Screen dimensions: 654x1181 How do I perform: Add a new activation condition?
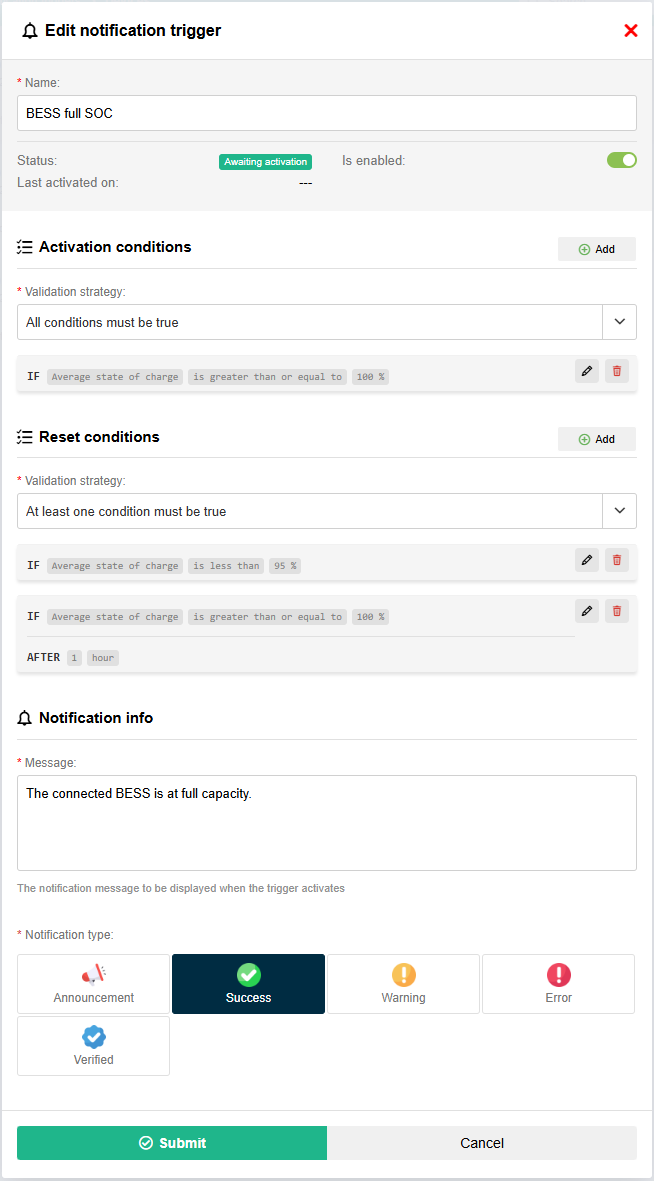[597, 249]
